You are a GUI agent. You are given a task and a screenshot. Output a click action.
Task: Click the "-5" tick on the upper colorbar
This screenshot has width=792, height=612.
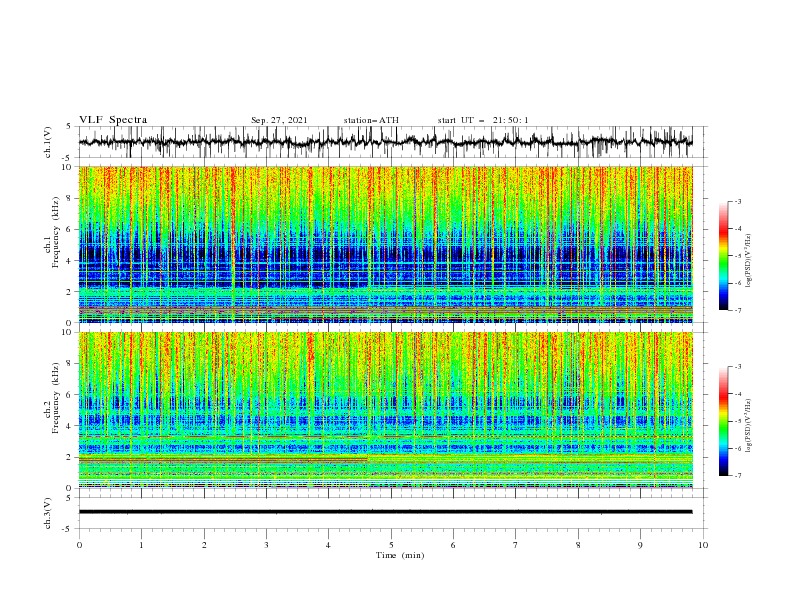click(x=737, y=256)
